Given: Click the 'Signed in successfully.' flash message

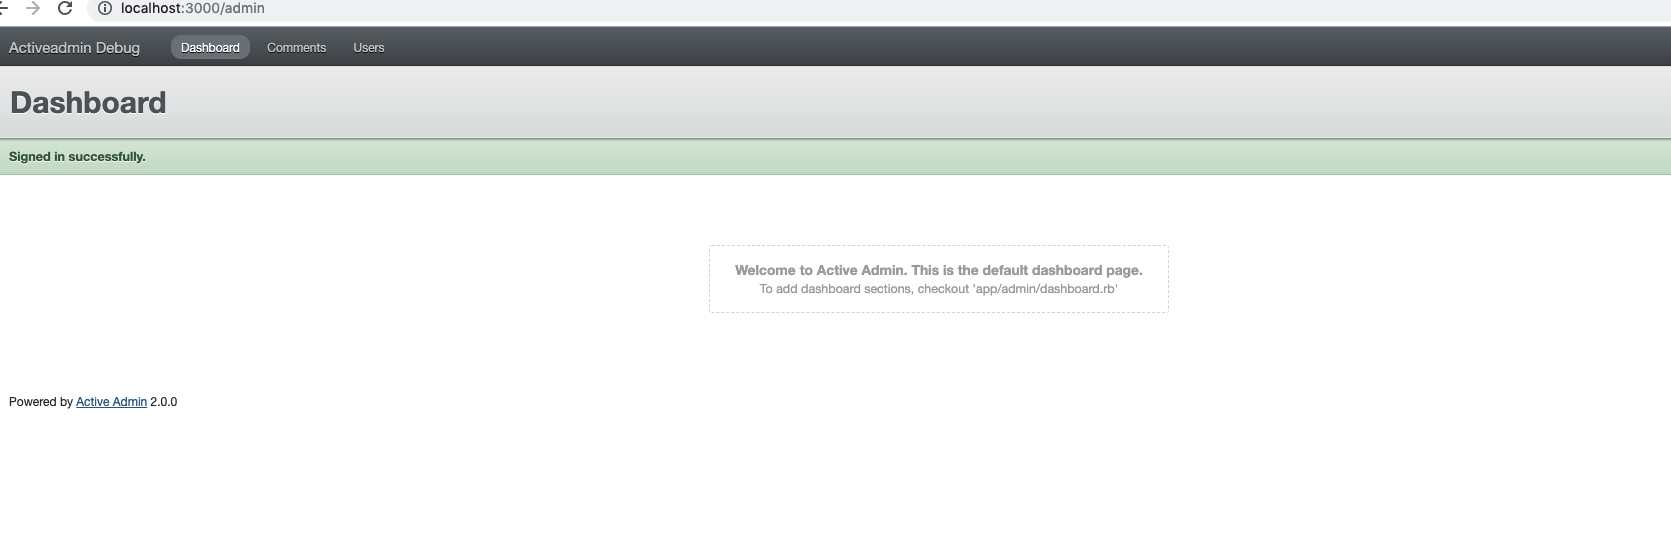Looking at the screenshot, I should [x=77, y=157].
